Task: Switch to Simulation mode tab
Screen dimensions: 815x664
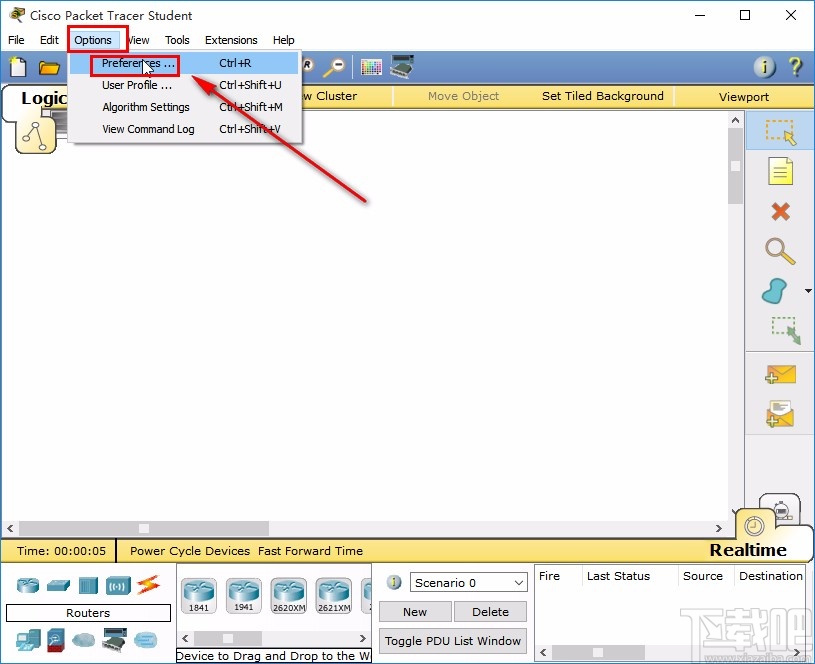Action: [x=780, y=508]
